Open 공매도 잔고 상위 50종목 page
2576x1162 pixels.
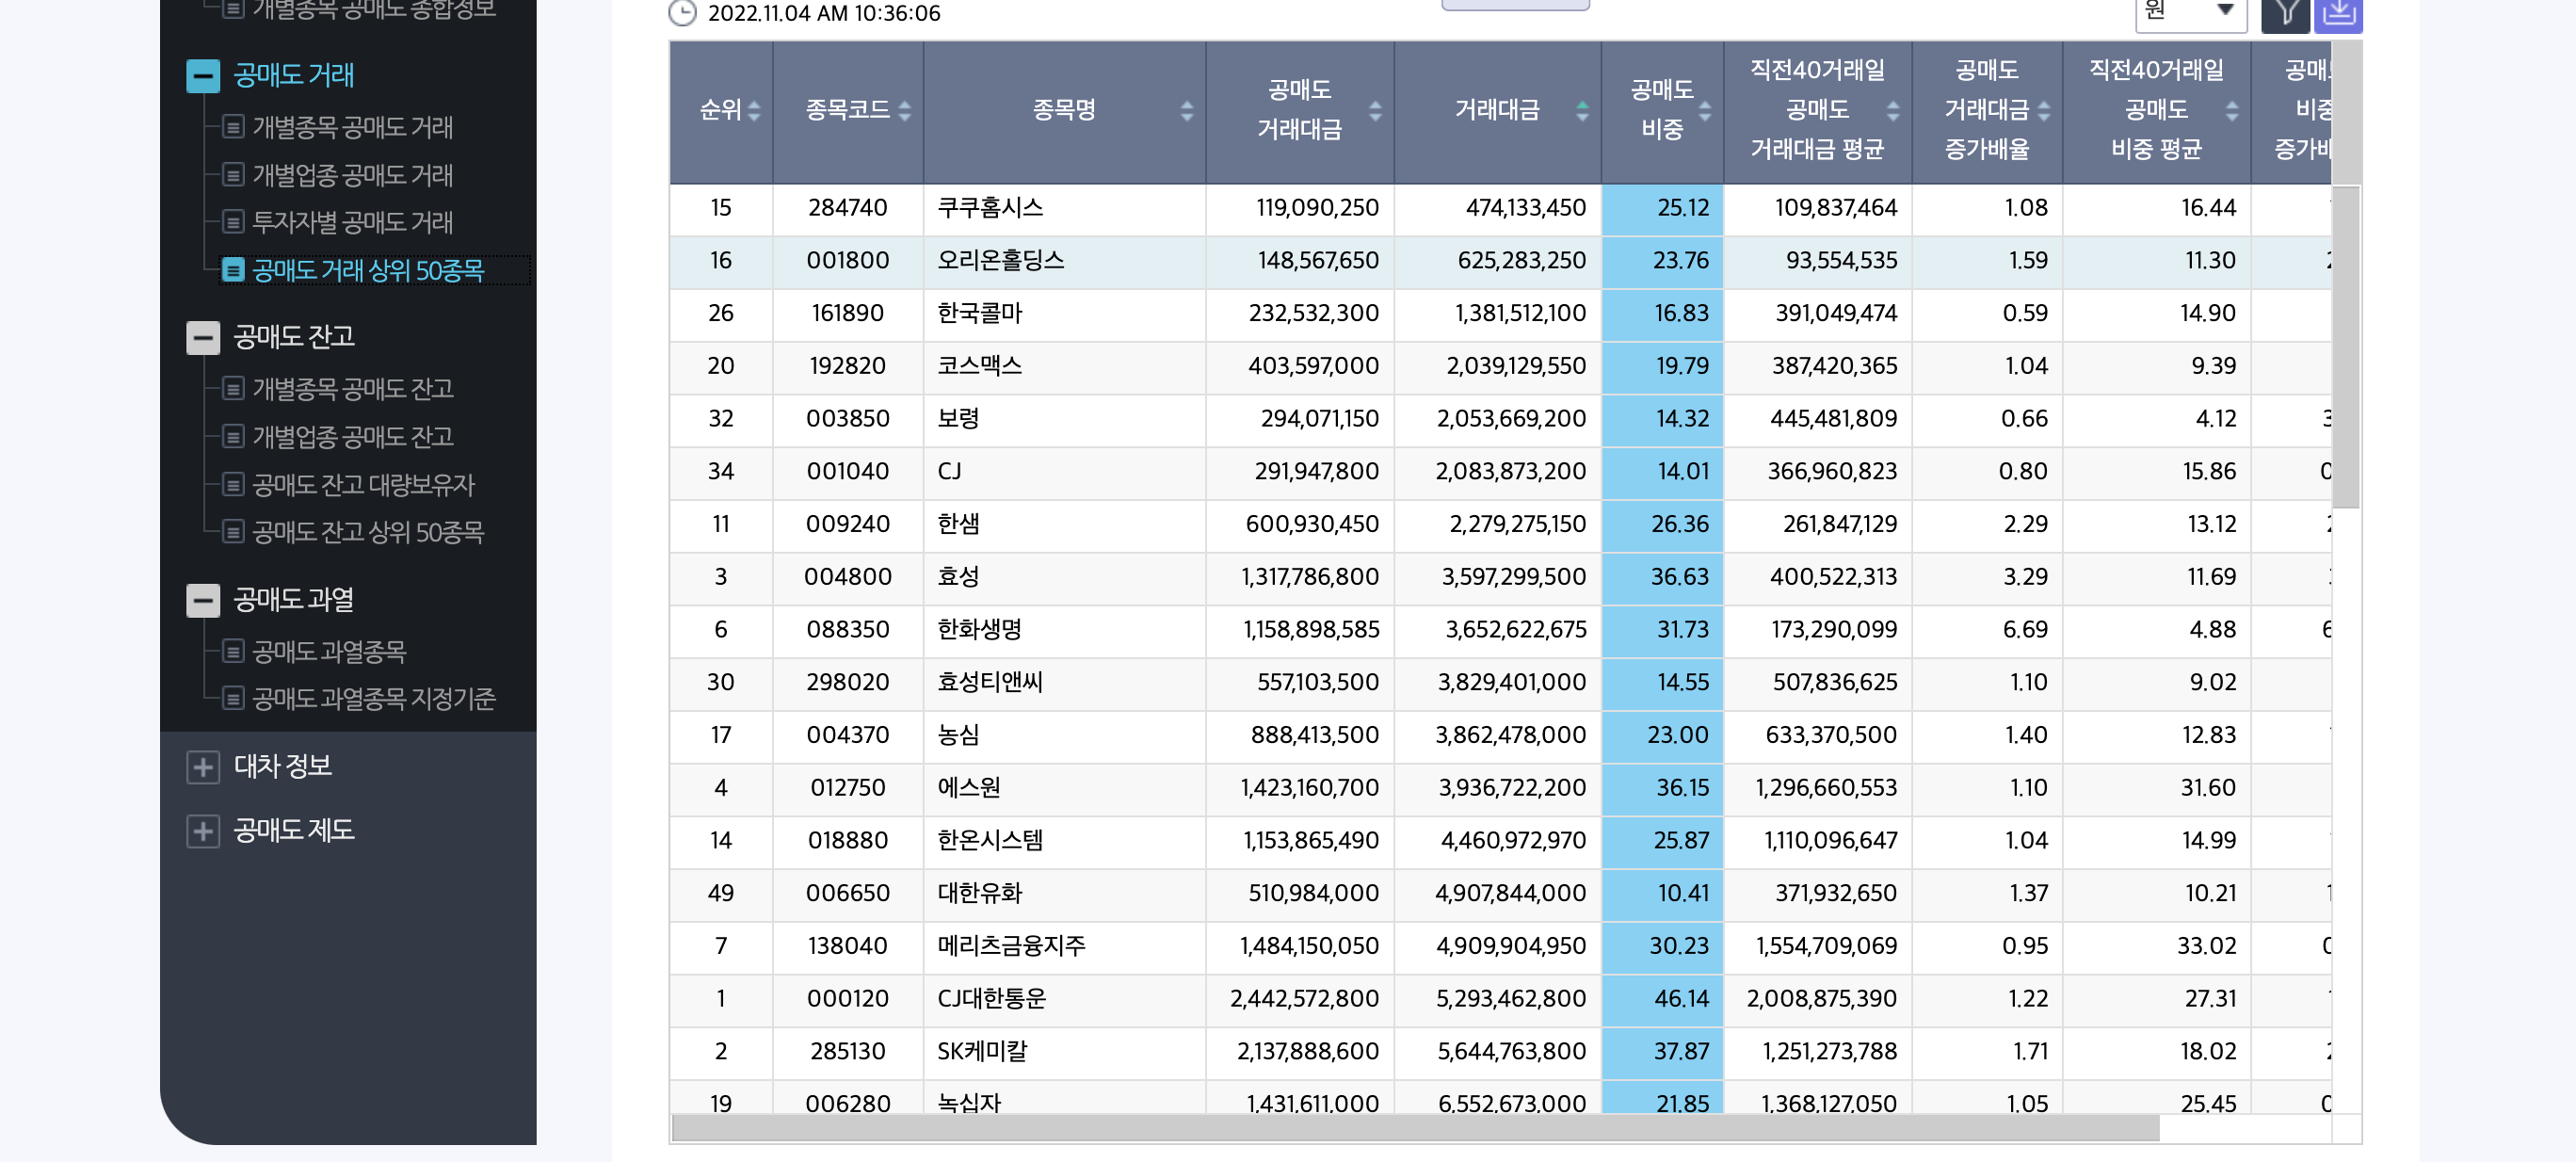(368, 531)
